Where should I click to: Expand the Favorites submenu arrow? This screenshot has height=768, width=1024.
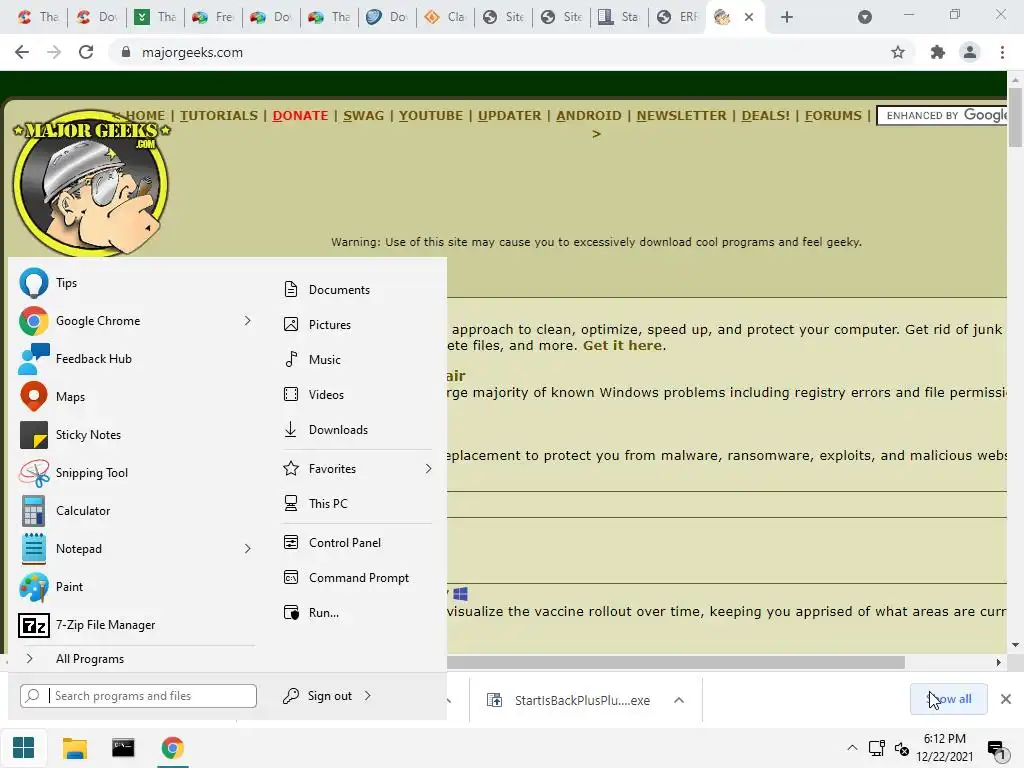tap(428, 469)
